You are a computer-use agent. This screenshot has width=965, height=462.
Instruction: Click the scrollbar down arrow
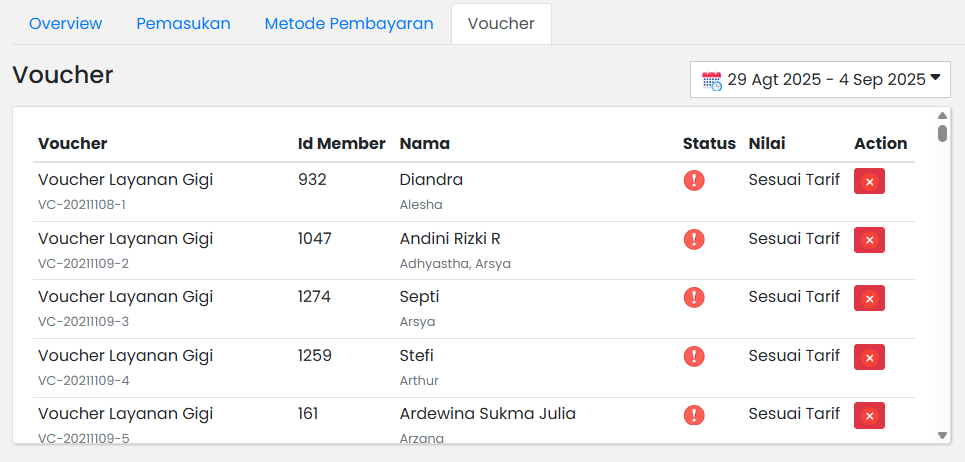tap(942, 435)
